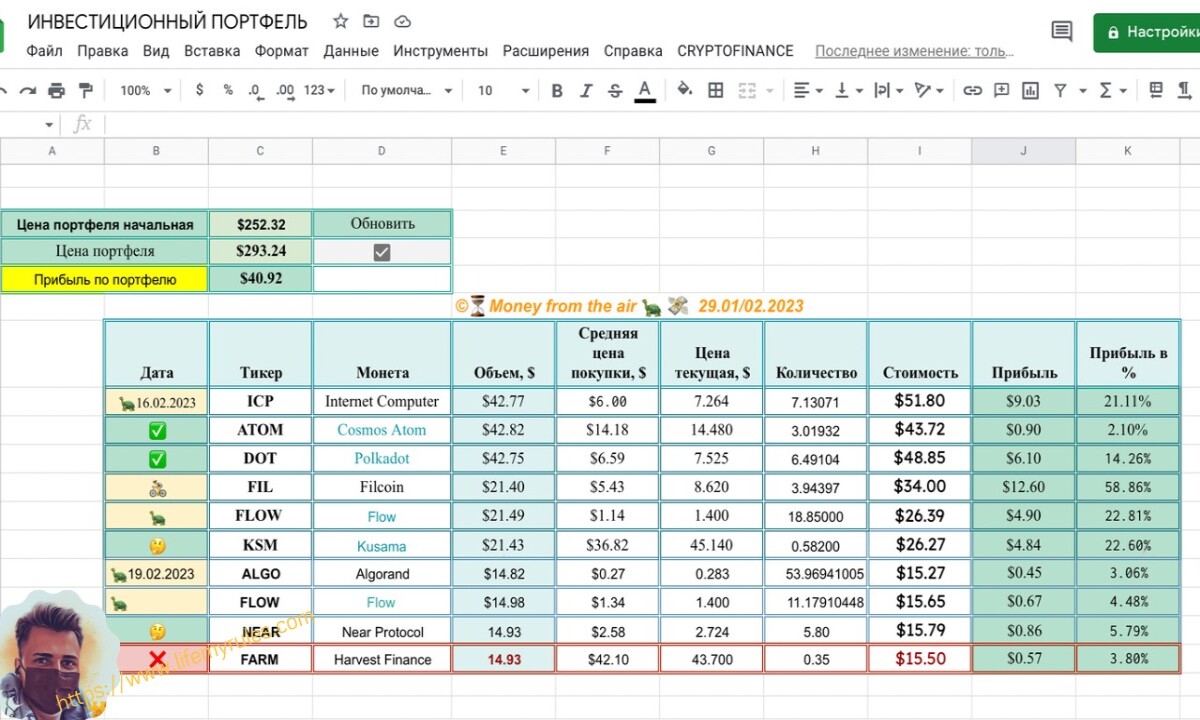Follow the Polkadot link
The height and width of the screenshot is (720, 1200).
point(381,458)
